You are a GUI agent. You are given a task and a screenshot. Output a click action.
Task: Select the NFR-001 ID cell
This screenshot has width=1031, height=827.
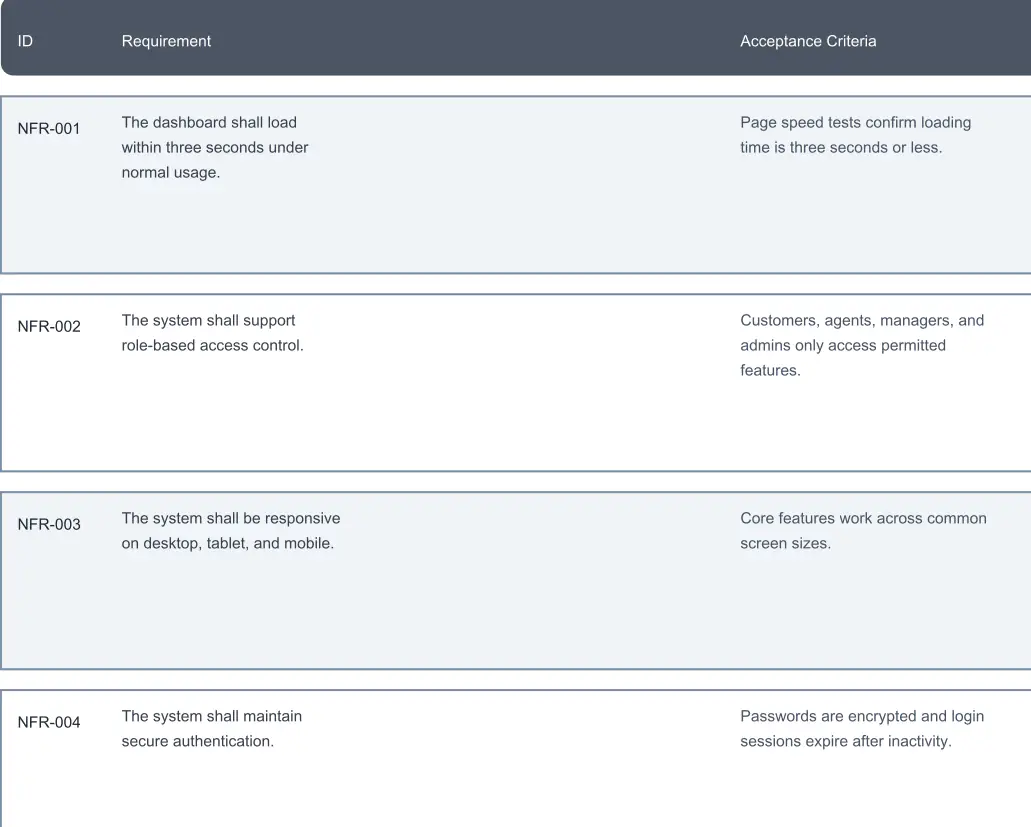point(49,128)
